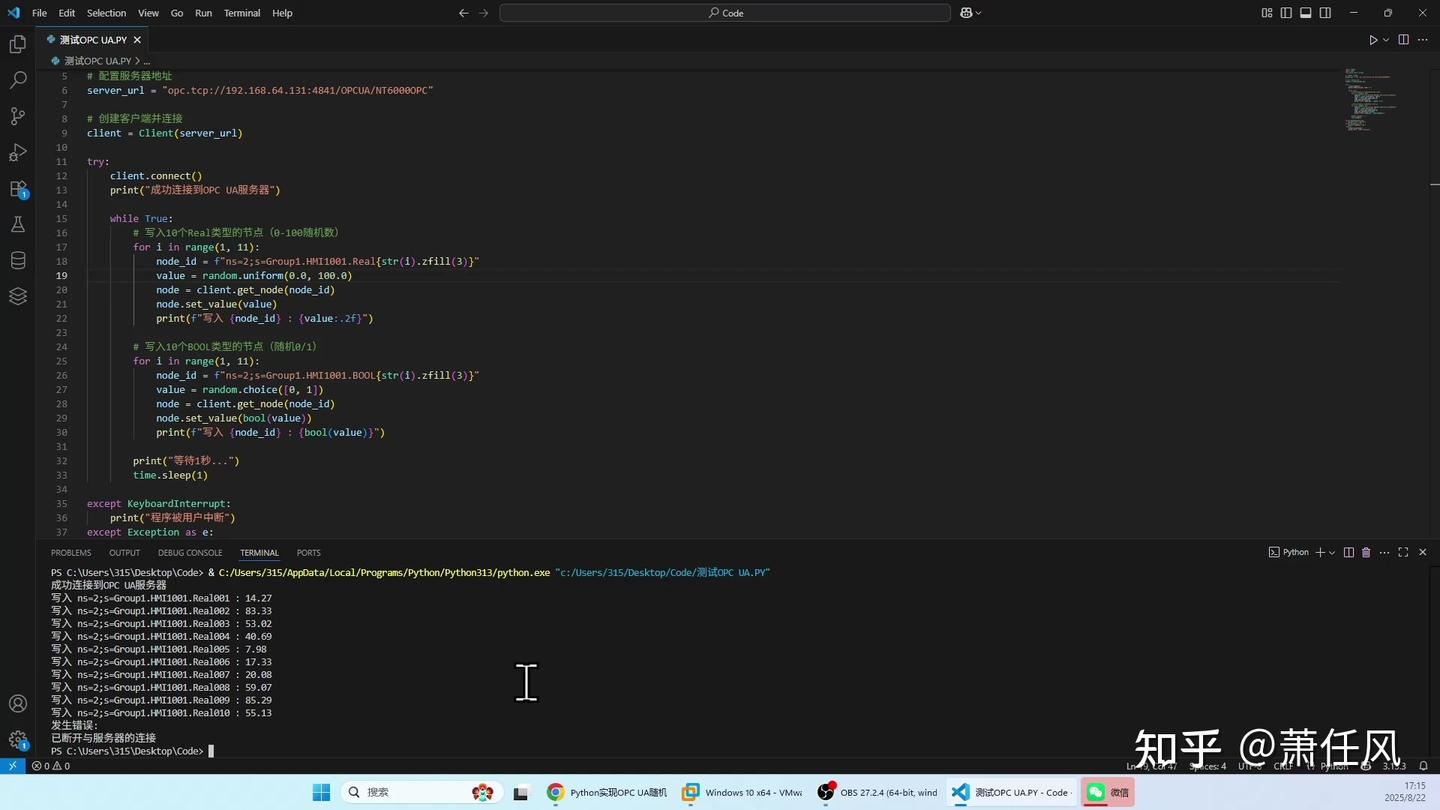The height and width of the screenshot is (810, 1440).
Task: Toggle the primary sidebar visibility
Action: pos(1284,12)
